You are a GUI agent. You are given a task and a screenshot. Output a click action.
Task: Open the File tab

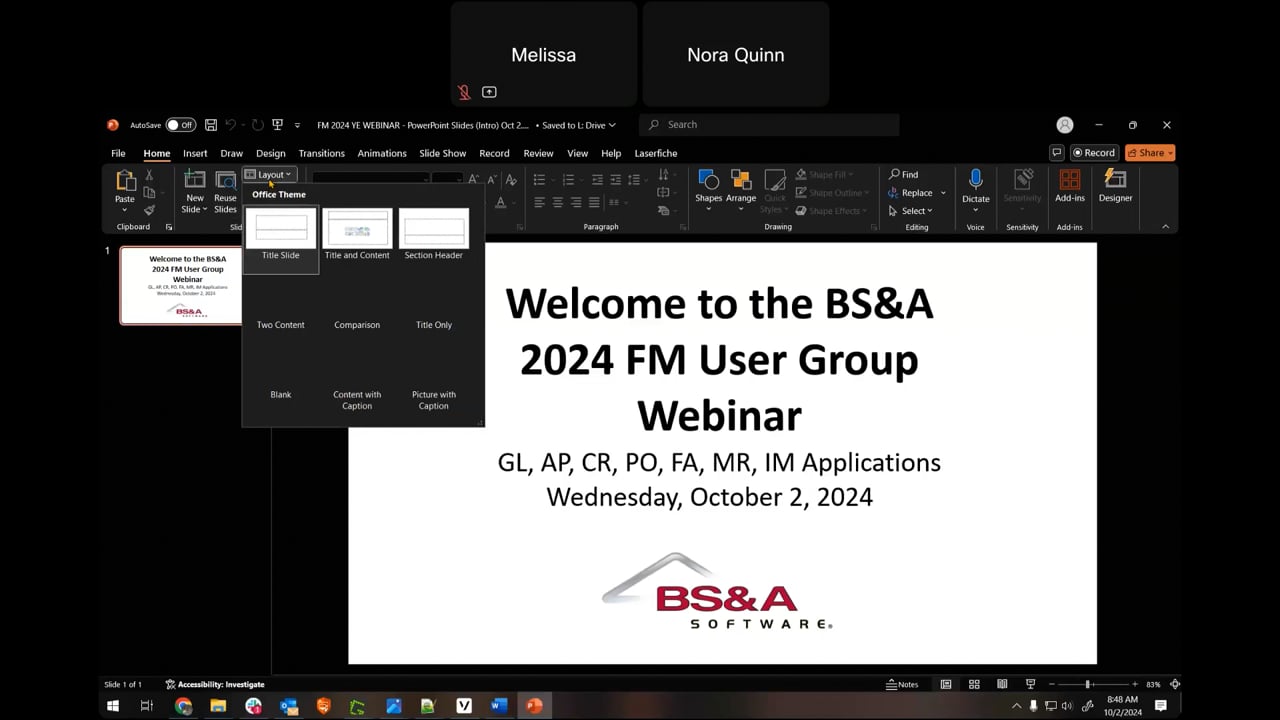[118, 153]
